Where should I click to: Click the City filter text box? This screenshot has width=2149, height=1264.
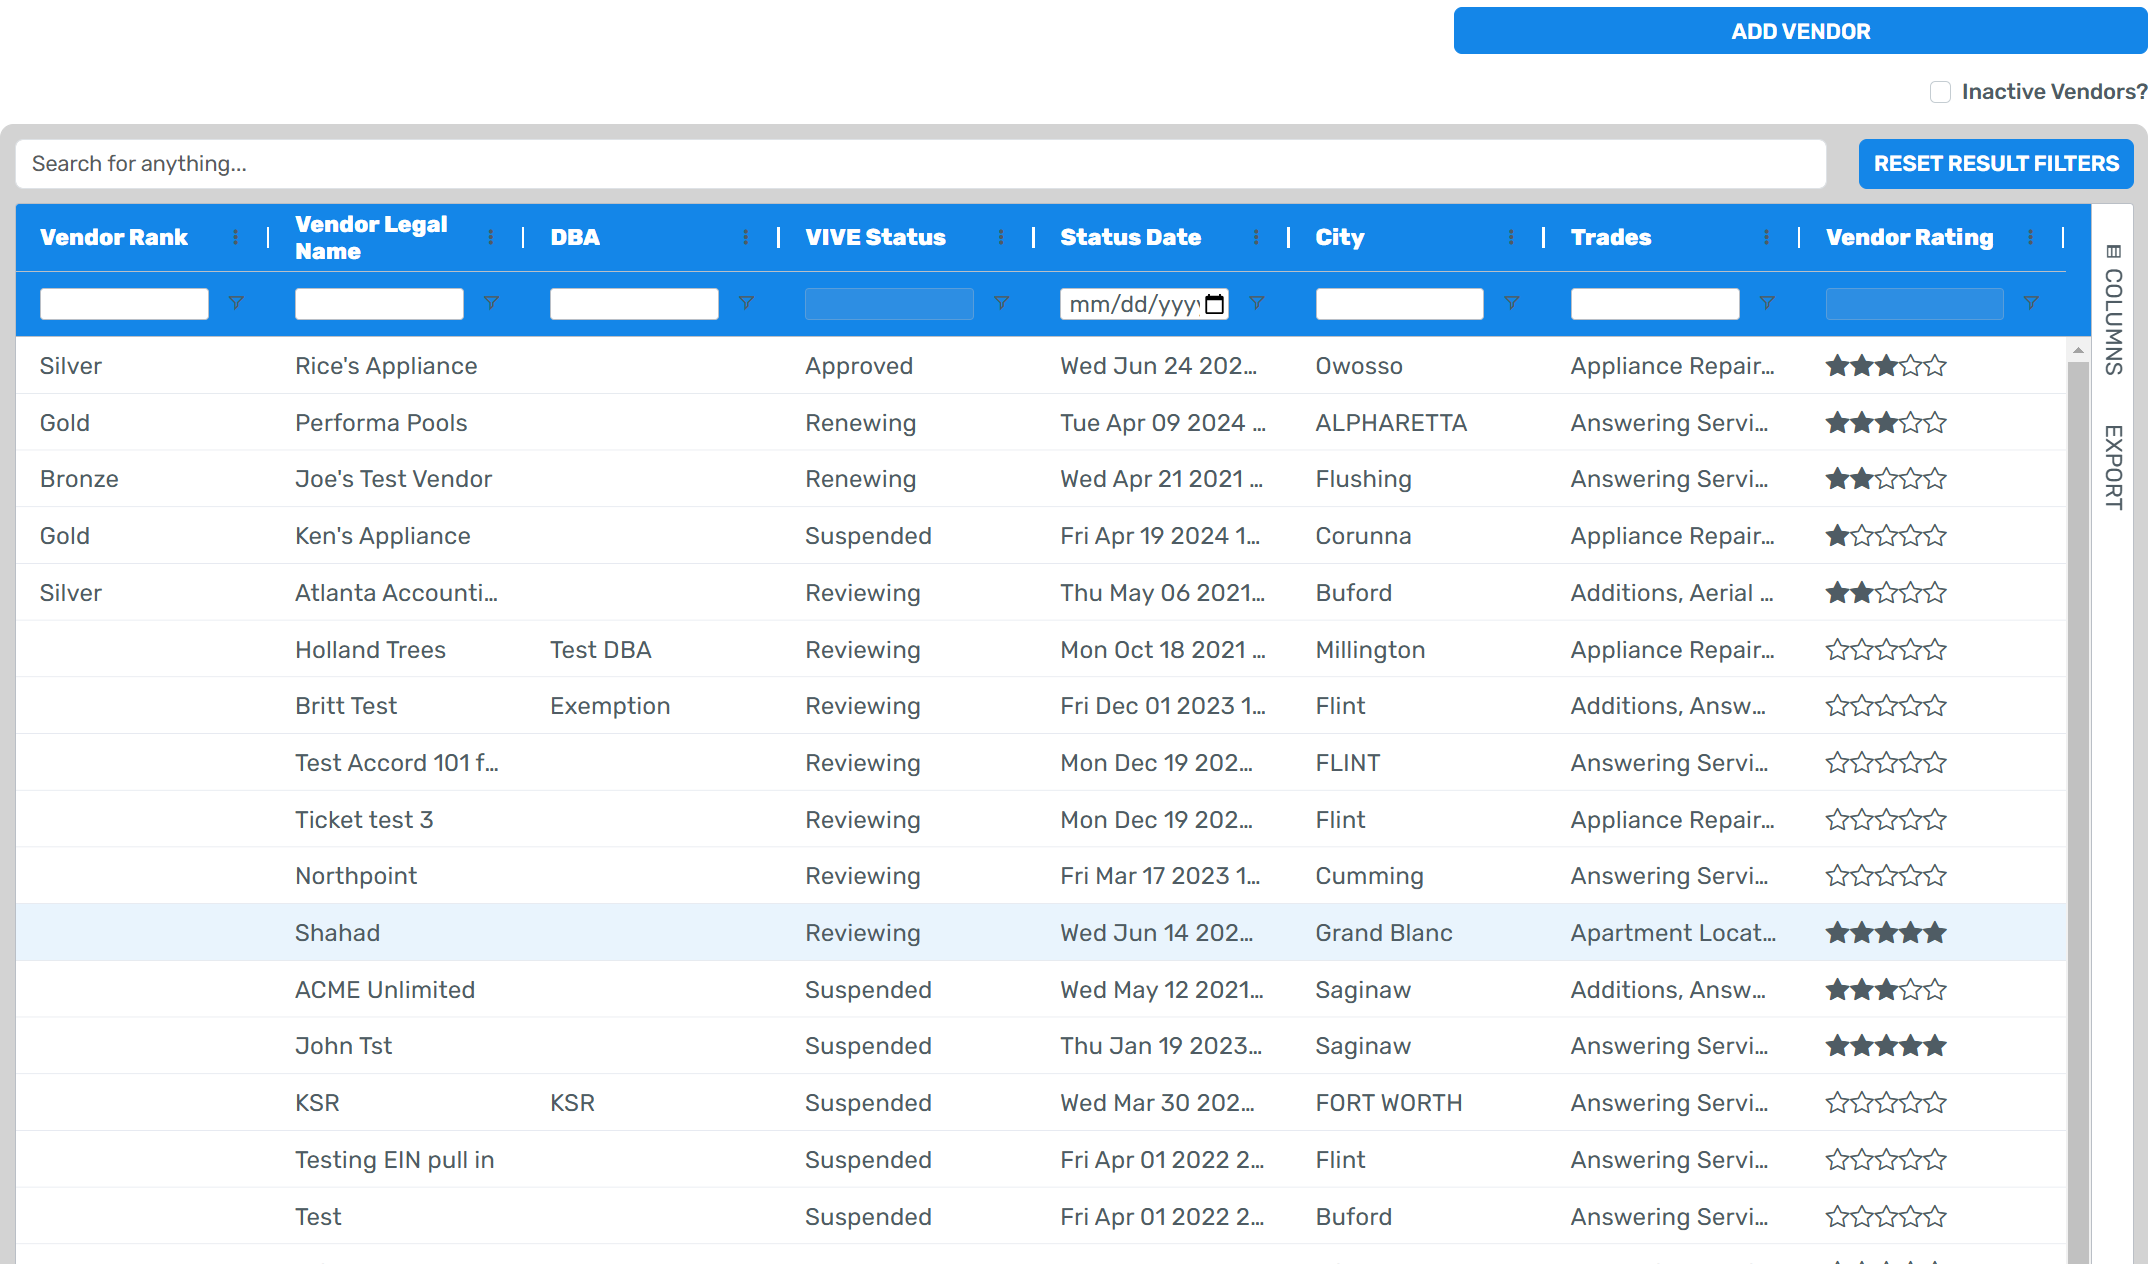pos(1399,304)
